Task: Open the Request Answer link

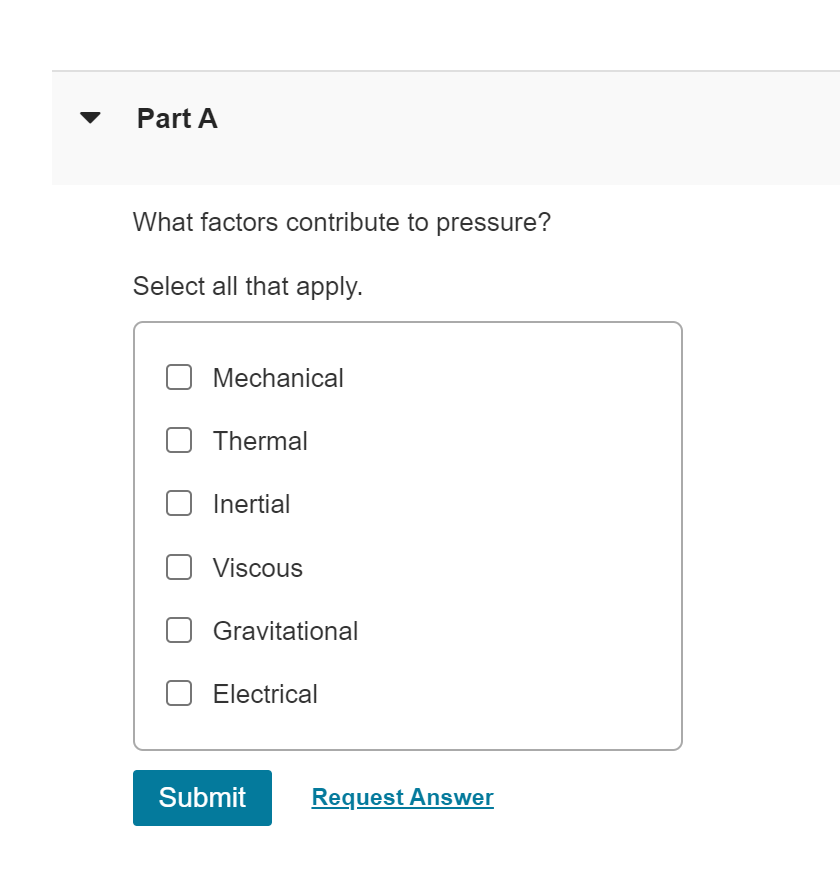Action: tap(402, 796)
